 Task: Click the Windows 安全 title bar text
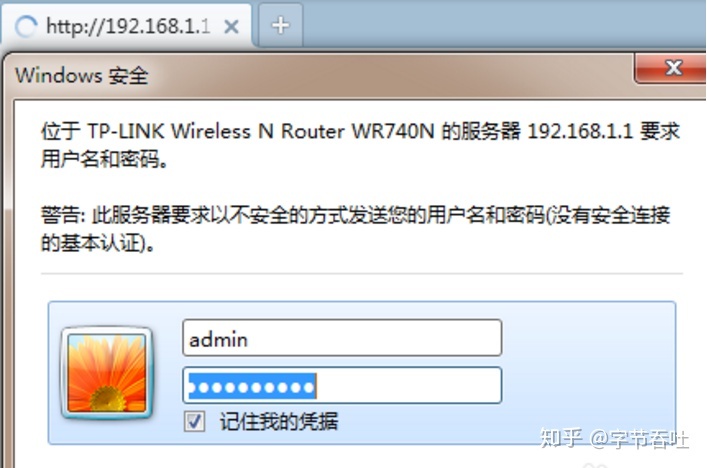[x=82, y=75]
